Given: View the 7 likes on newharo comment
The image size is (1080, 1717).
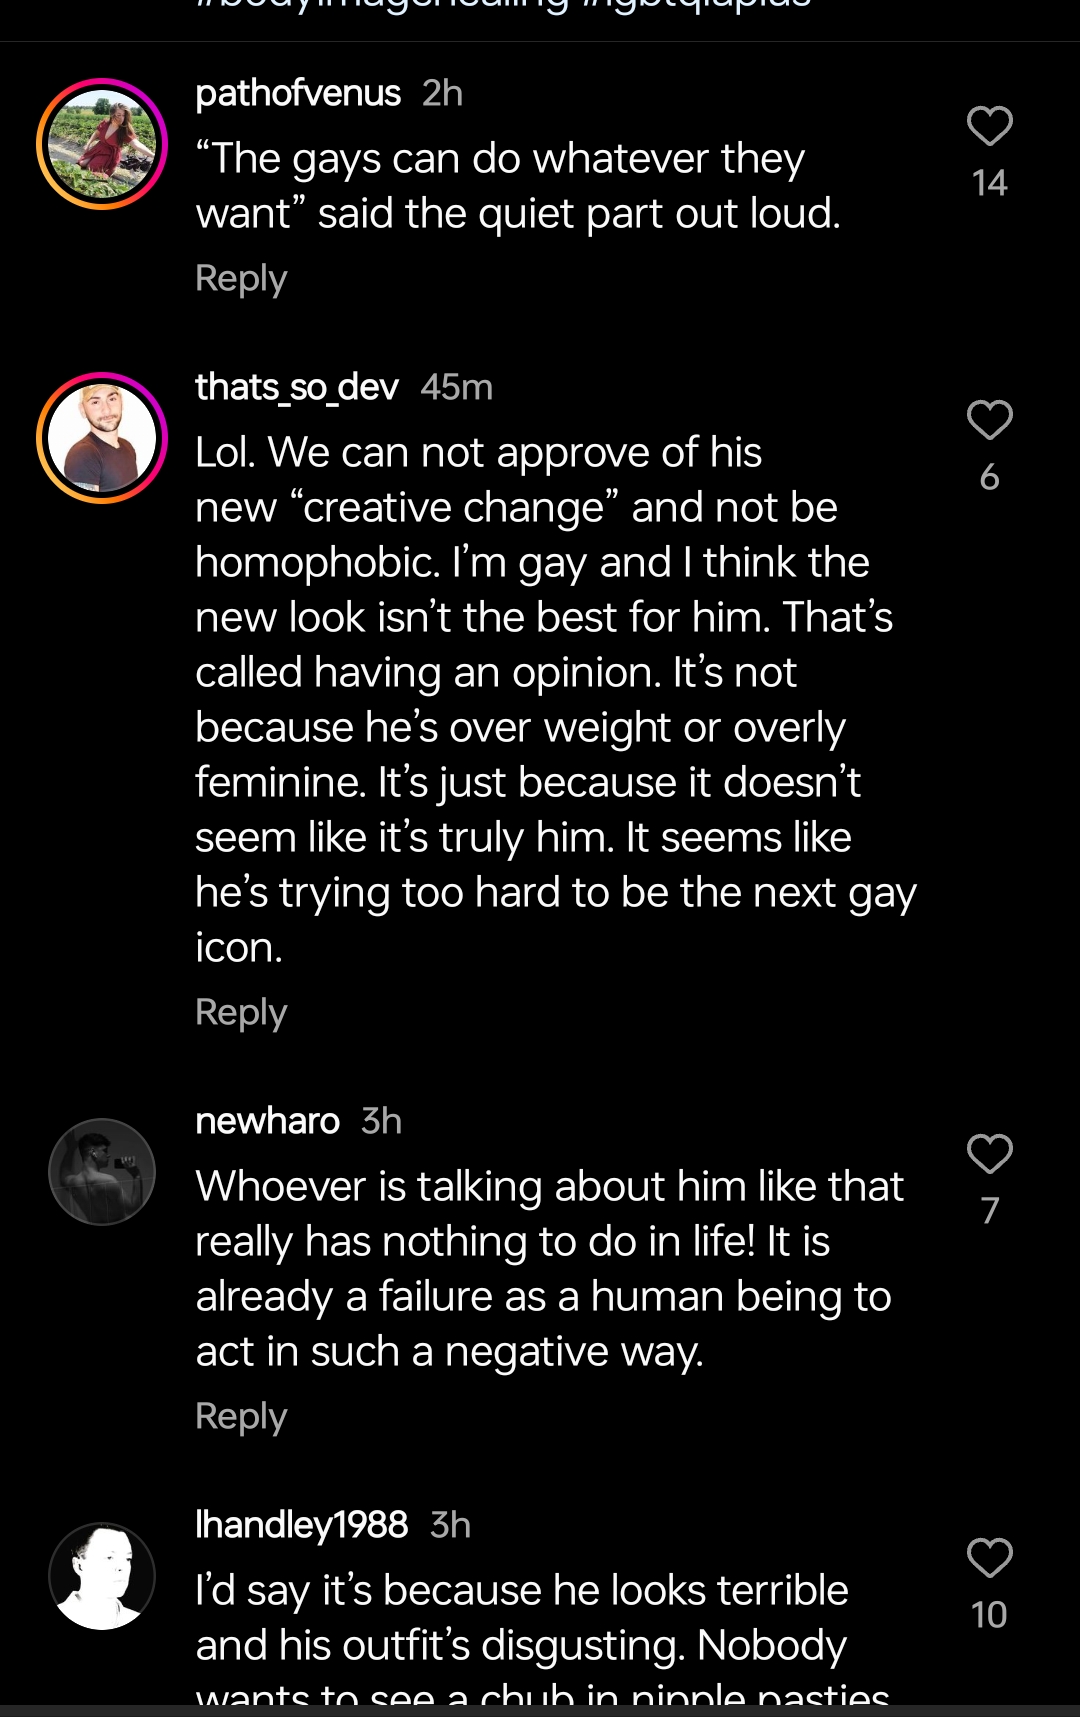Looking at the screenshot, I should click(990, 1211).
